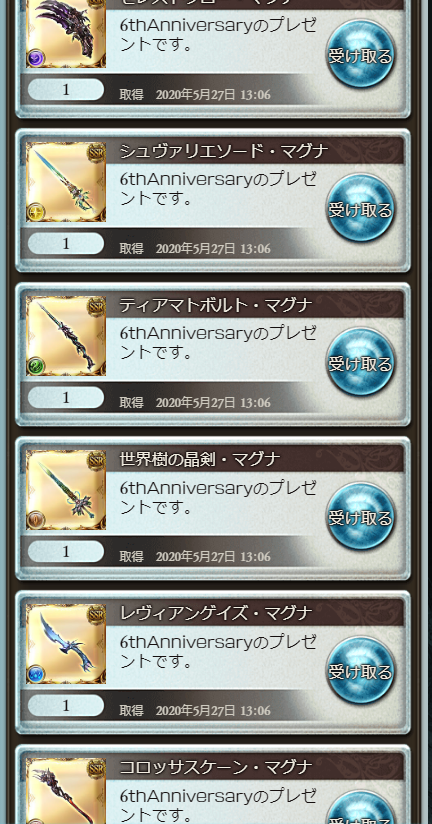Click the earth element icon on 世界樹の晶剣
The width and height of the screenshot is (432, 824).
(x=36, y=520)
